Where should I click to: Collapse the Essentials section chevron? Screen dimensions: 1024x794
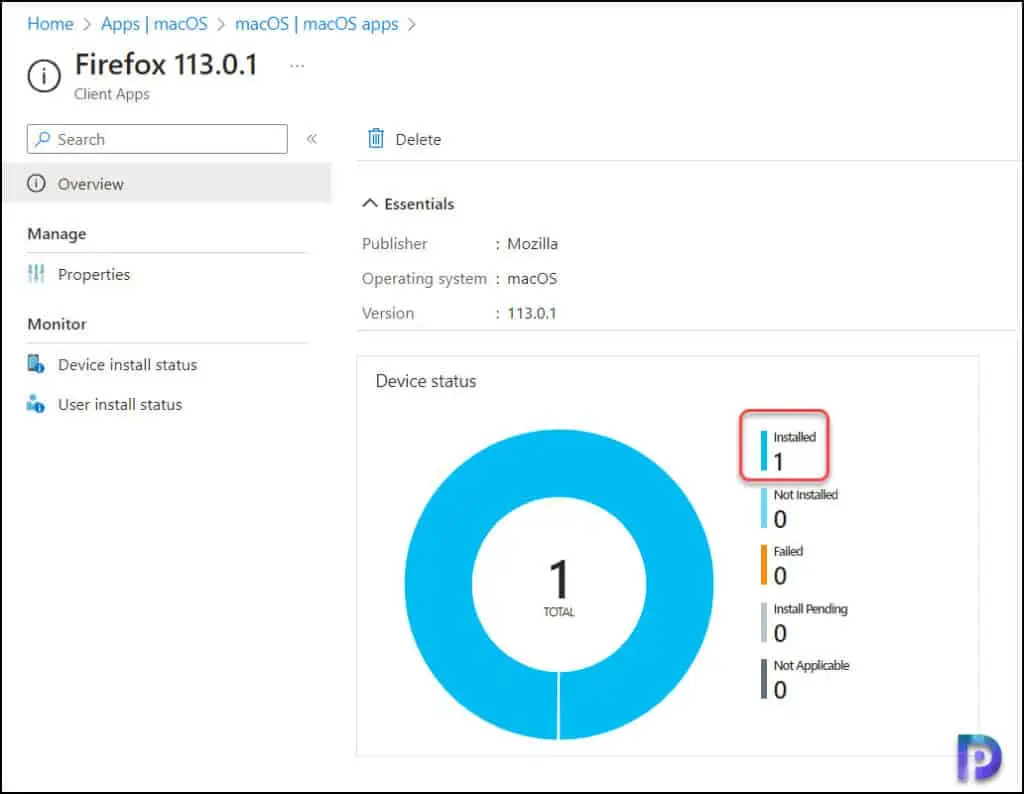(370, 203)
